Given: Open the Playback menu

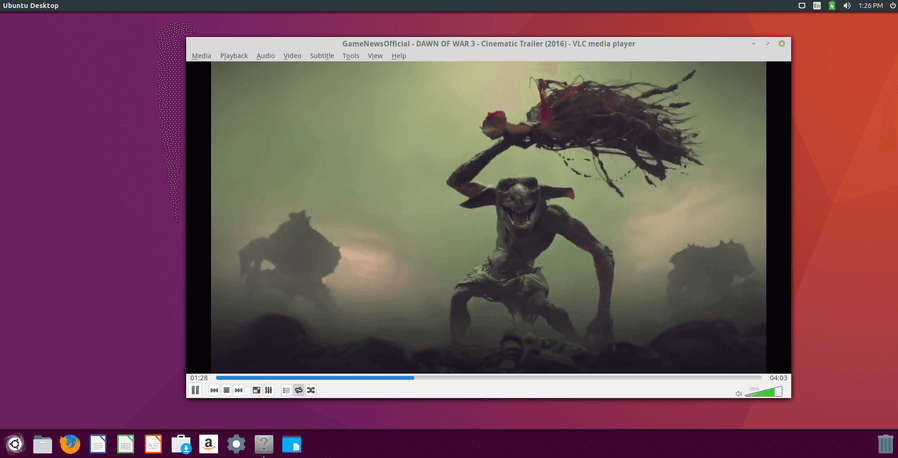Looking at the screenshot, I should coord(234,56).
